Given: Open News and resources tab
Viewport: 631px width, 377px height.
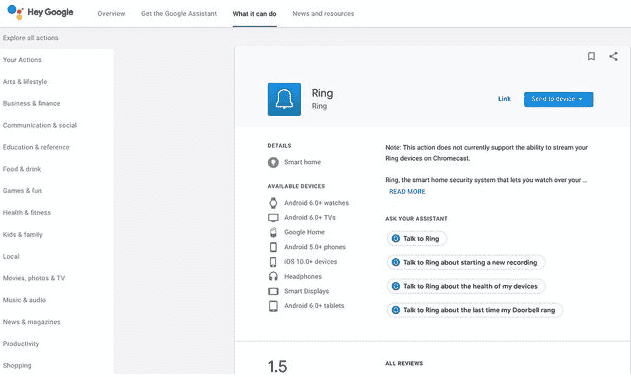Looking at the screenshot, I should [x=323, y=14].
